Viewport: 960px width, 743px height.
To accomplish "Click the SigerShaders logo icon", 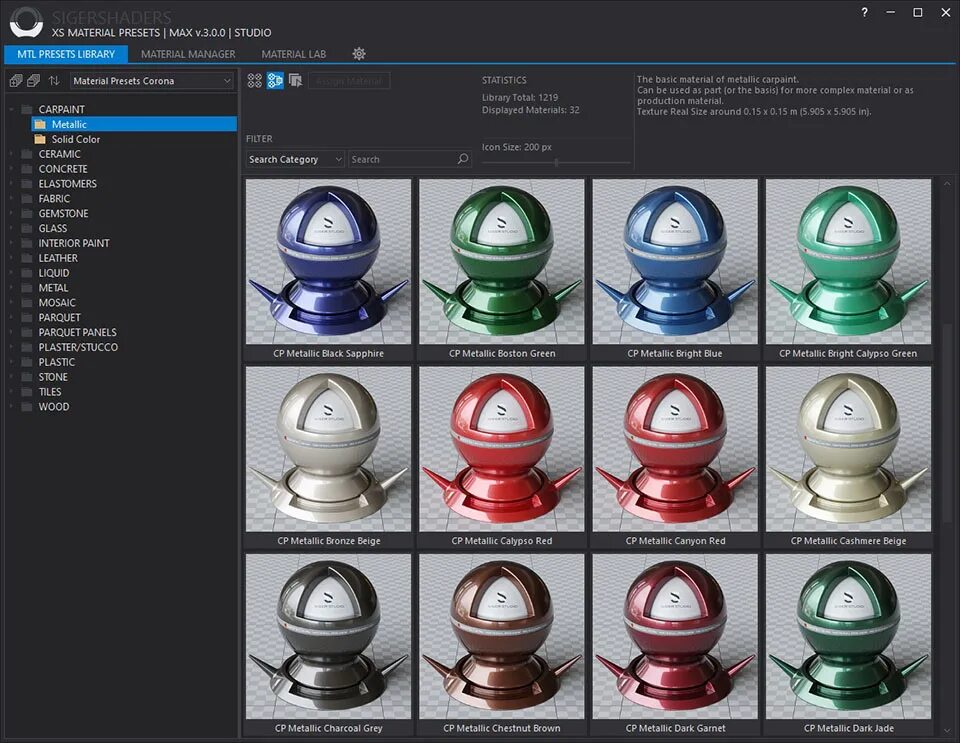I will [26, 23].
